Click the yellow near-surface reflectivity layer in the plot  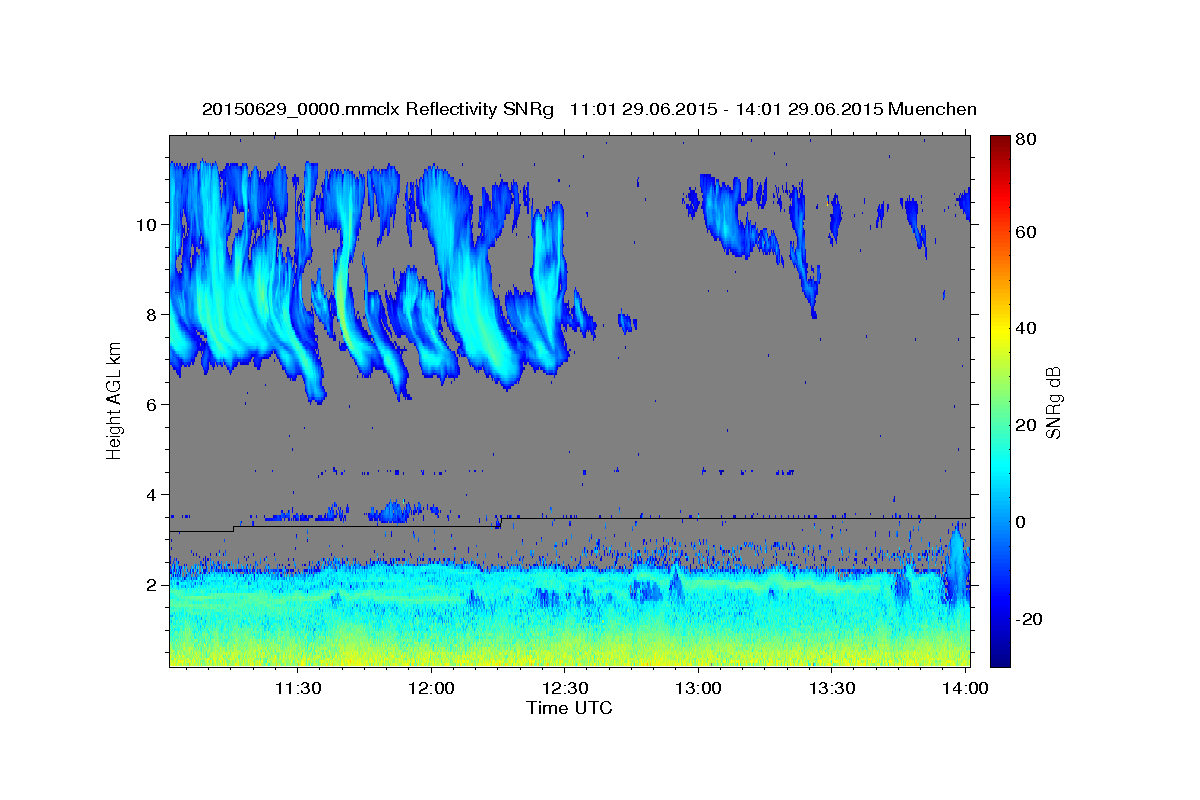pos(569,652)
